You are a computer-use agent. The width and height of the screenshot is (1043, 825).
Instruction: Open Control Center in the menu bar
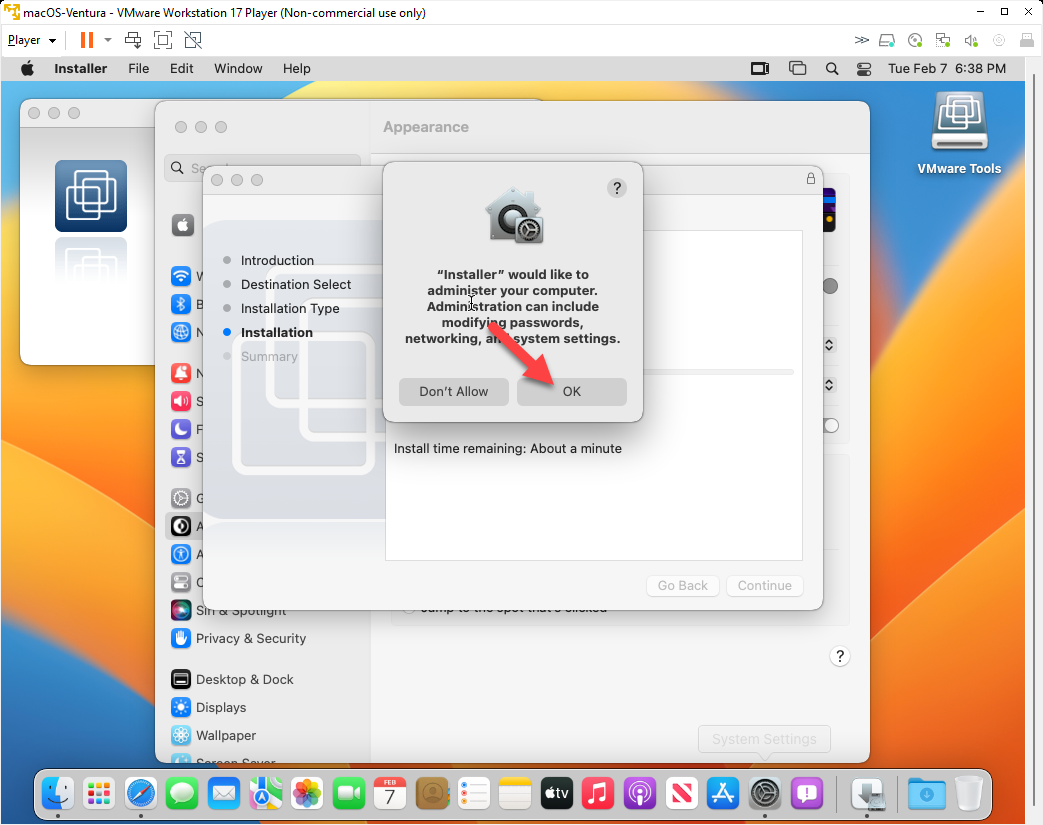(x=864, y=69)
